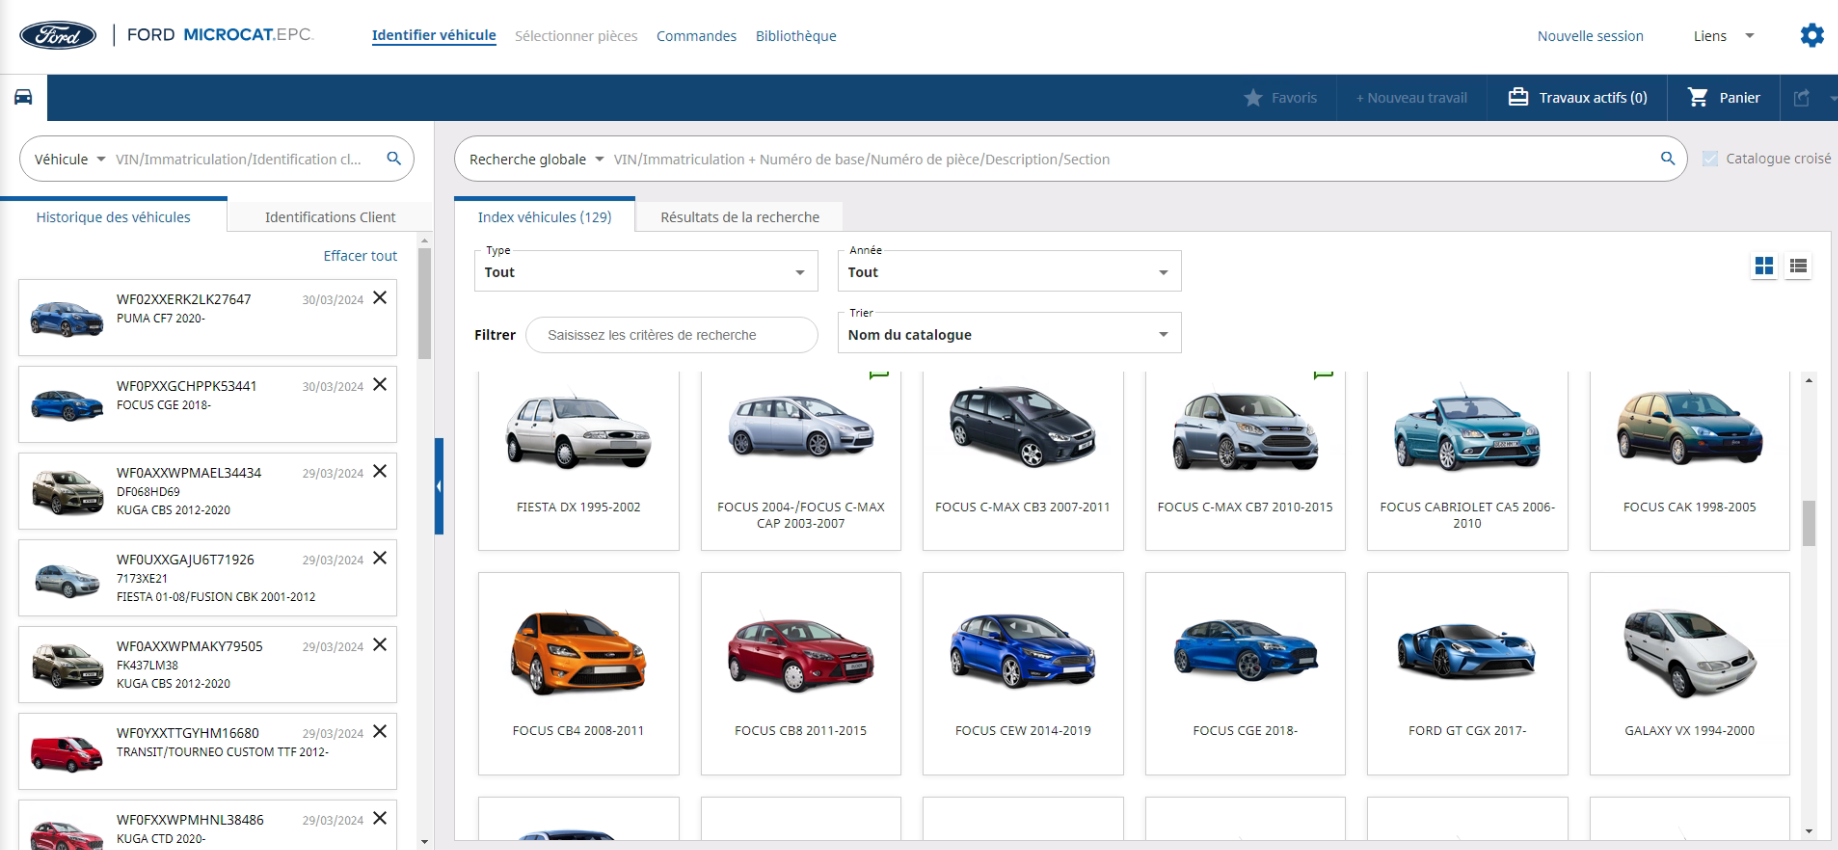Viewport: 1838px width, 850px height.
Task: Click the share/export icon beside Panier
Action: 1802,98
